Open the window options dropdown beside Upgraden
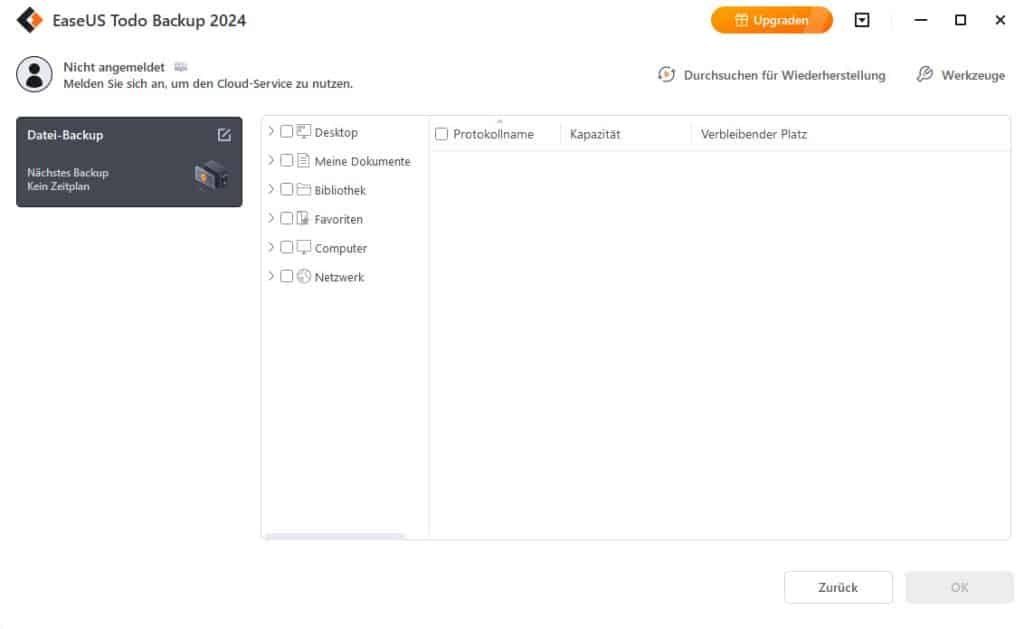Screen dimensions: 1024x629 (861, 19)
